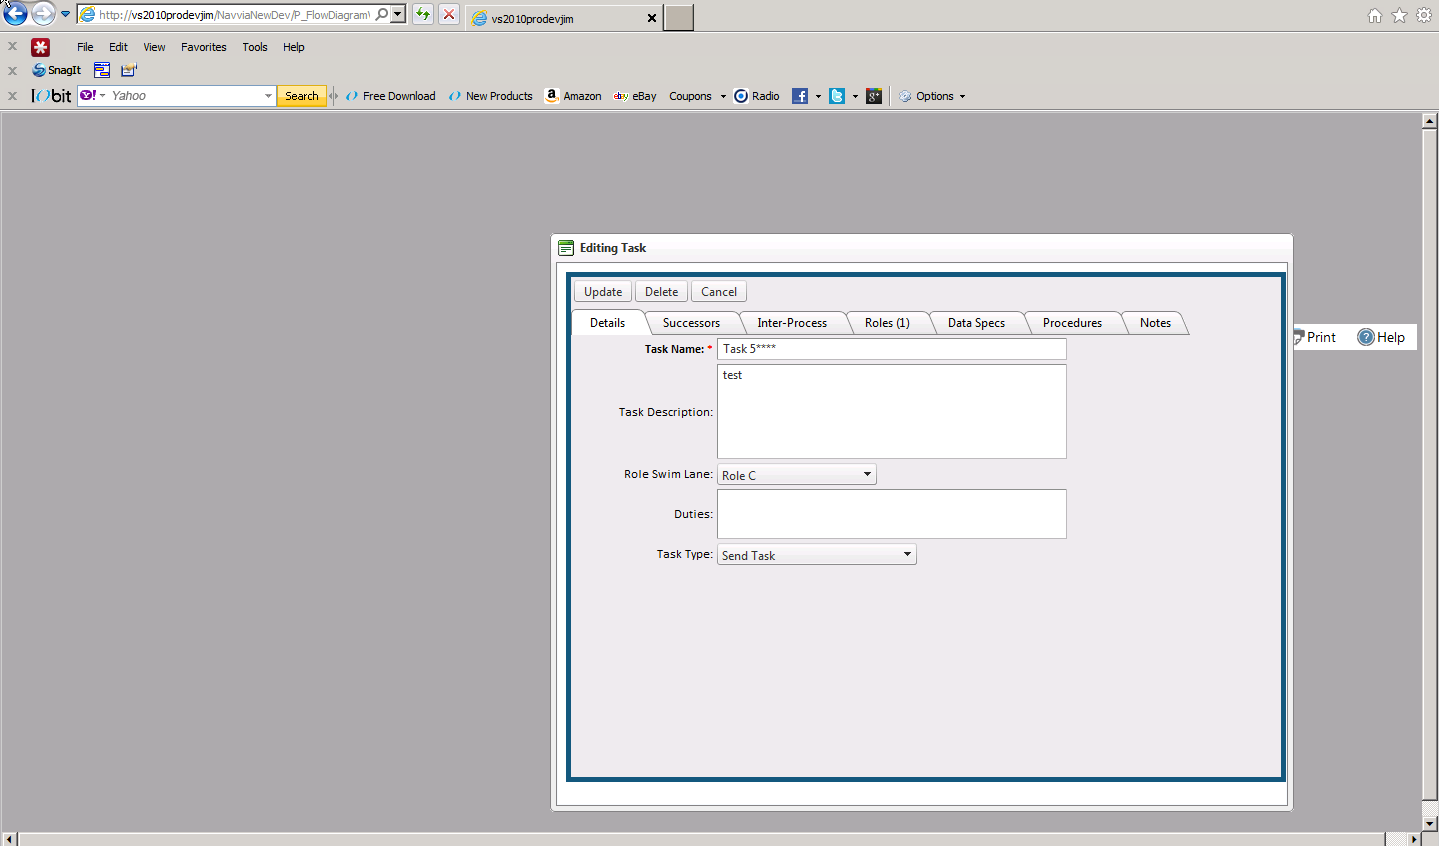The height and width of the screenshot is (846, 1439).
Task: Click the New Products toolbar link
Action: (491, 96)
